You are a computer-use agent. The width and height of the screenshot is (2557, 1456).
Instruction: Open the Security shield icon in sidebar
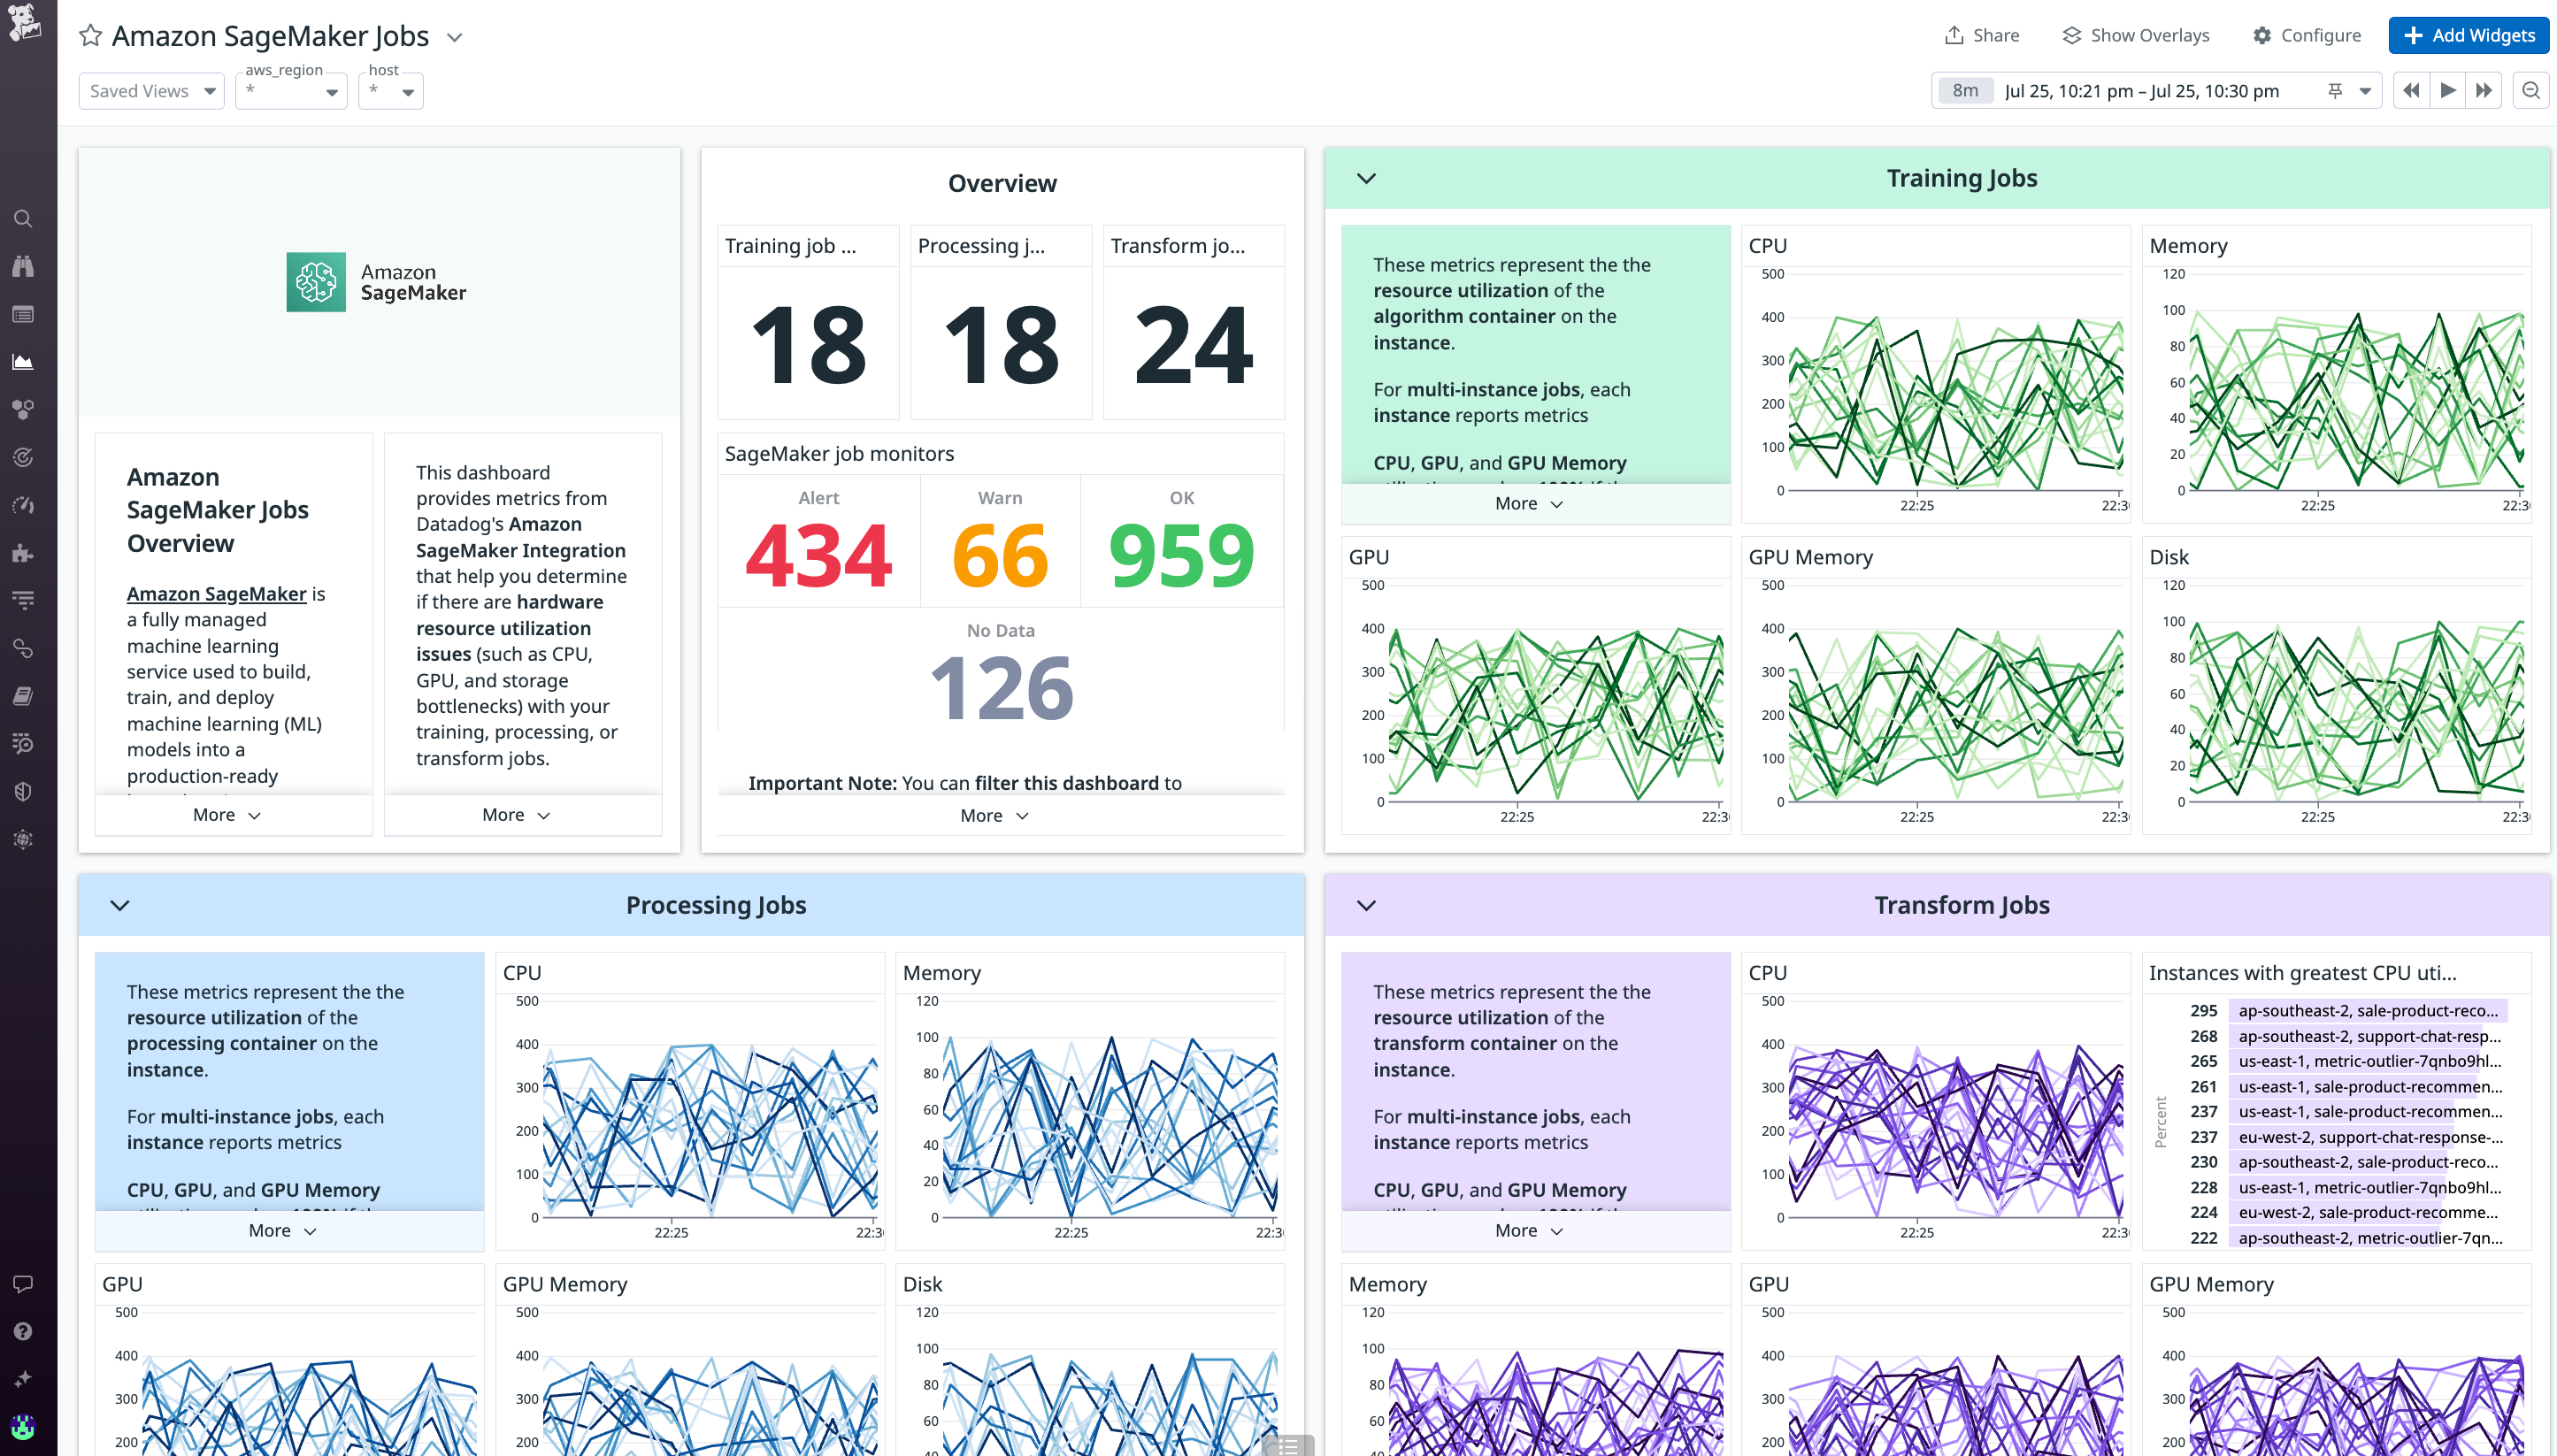coord(23,791)
